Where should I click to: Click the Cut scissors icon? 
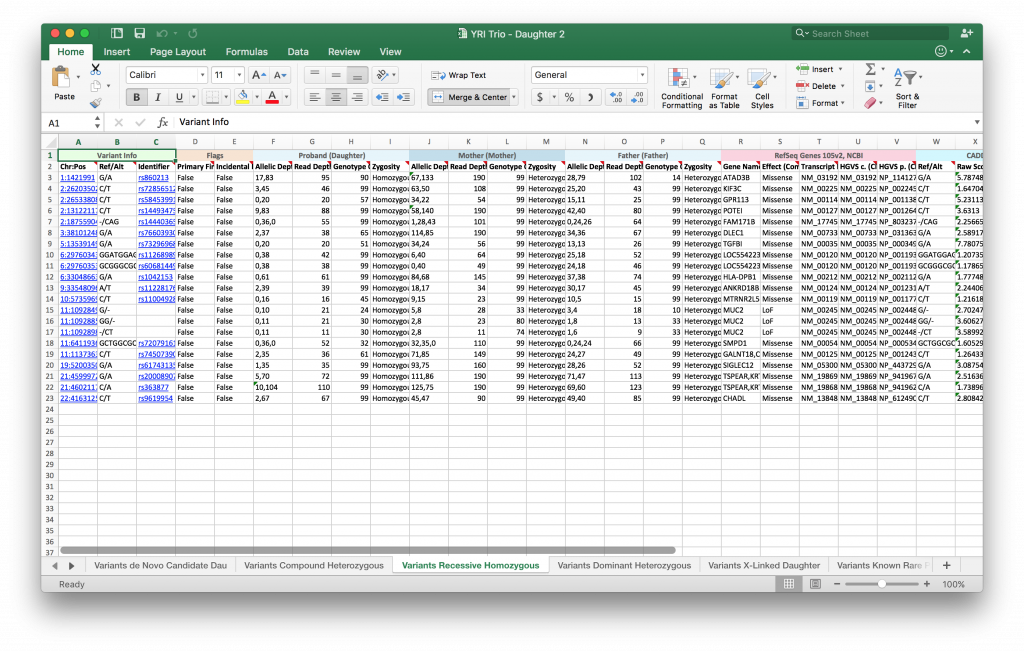coord(96,69)
